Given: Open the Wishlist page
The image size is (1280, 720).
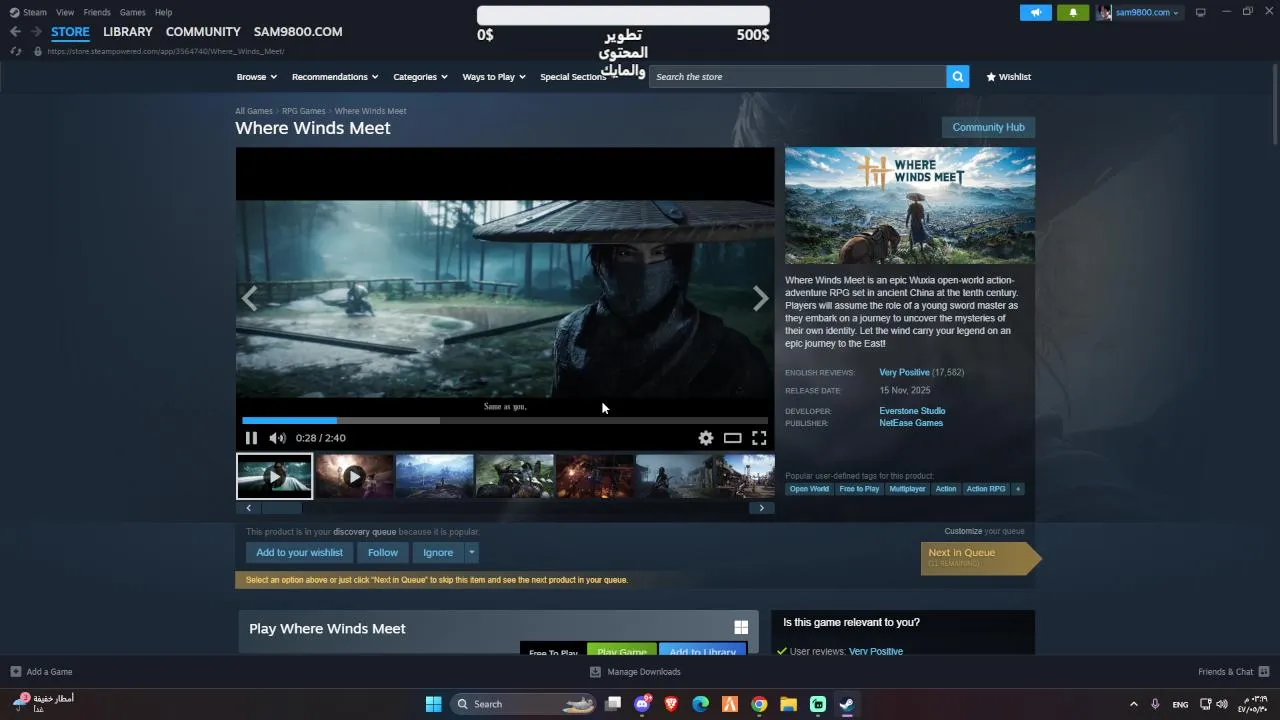Looking at the screenshot, I should coord(1008,77).
